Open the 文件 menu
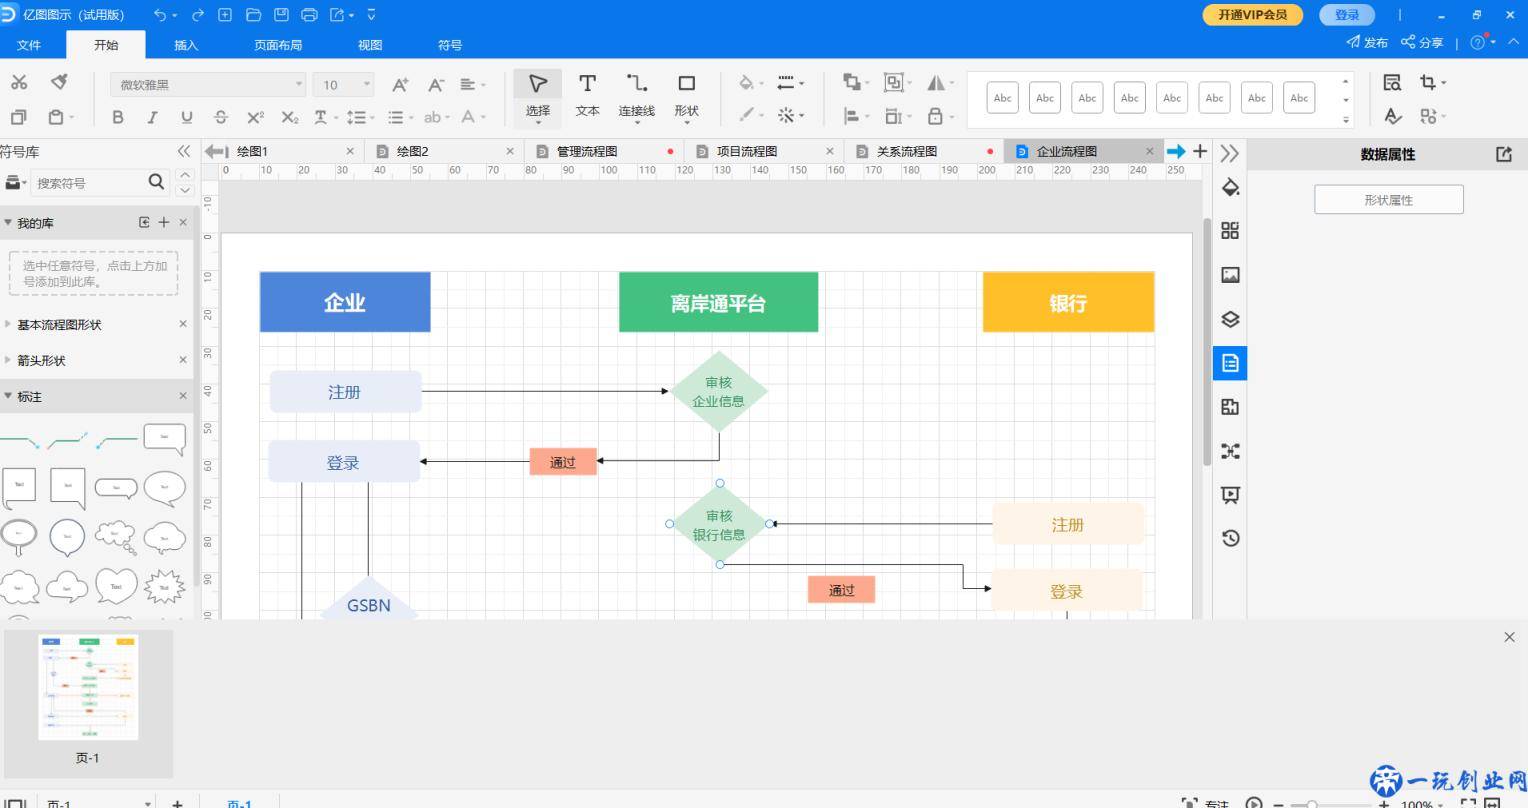Viewport: 1528px width, 808px height. coord(29,45)
